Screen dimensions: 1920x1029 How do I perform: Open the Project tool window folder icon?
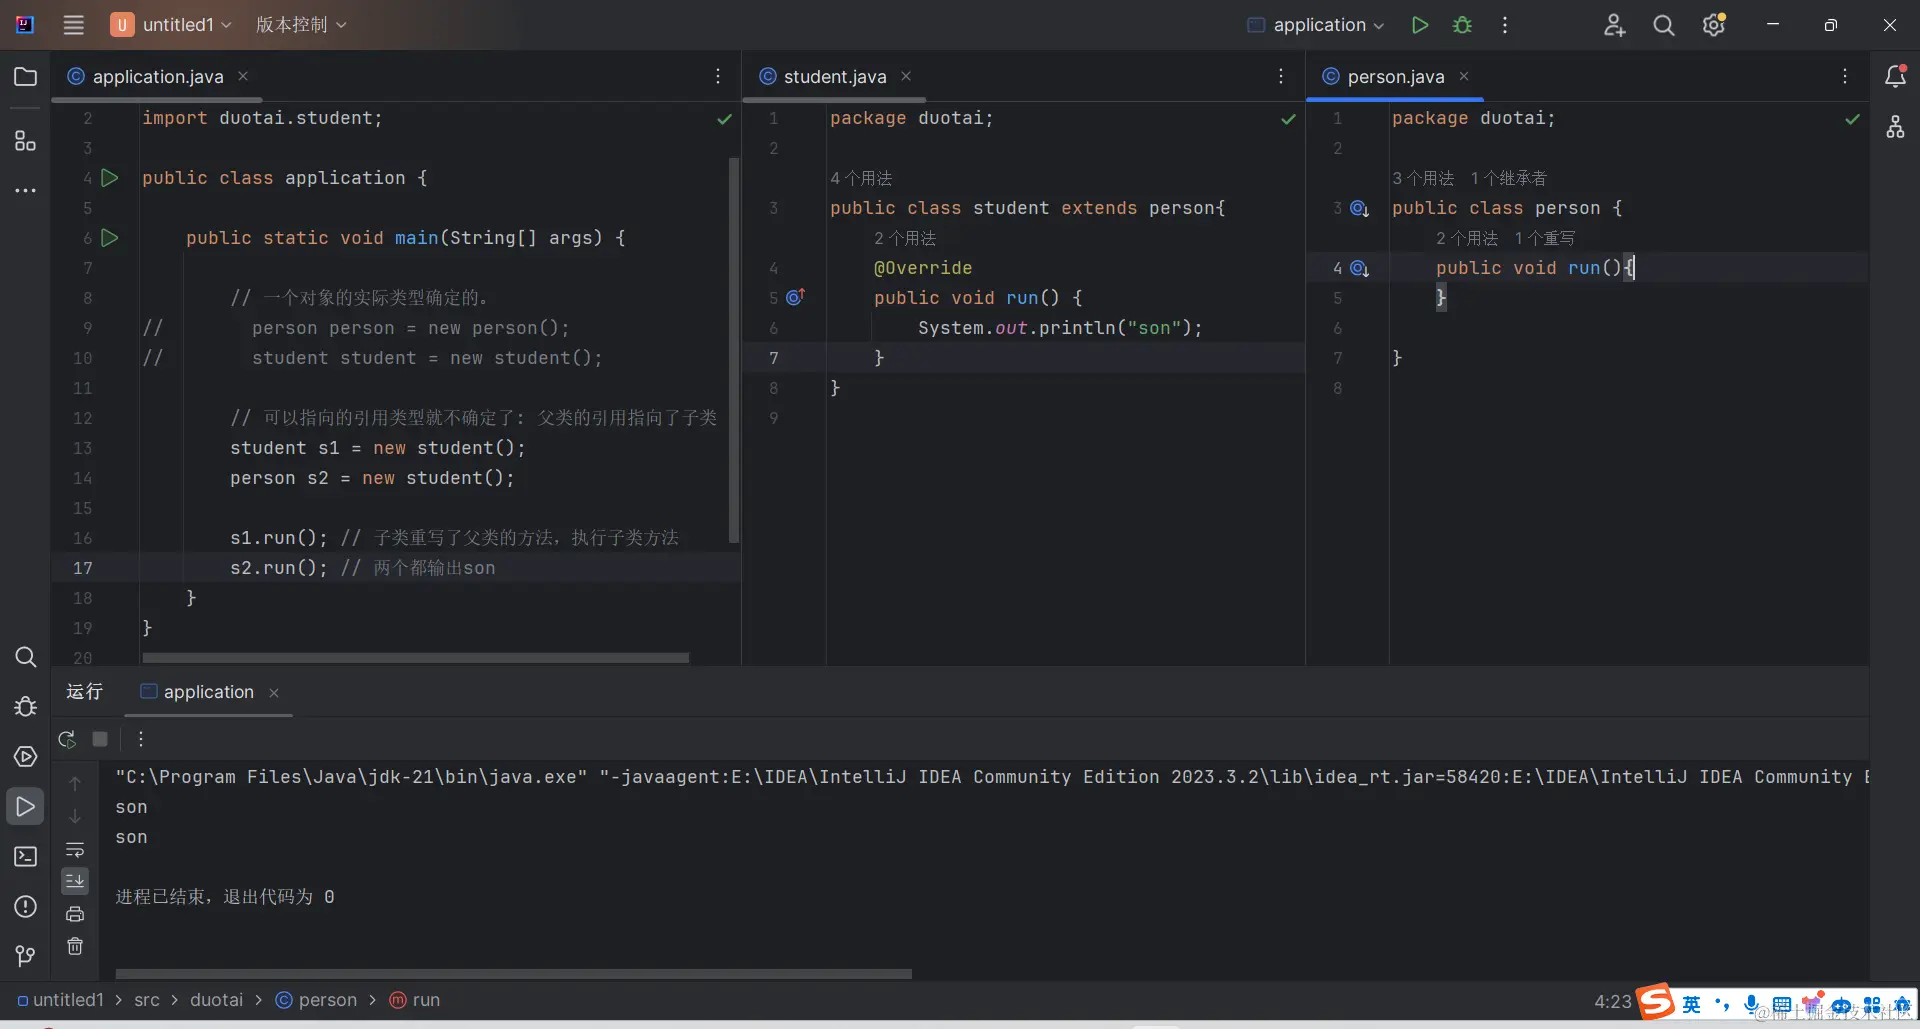[x=26, y=77]
